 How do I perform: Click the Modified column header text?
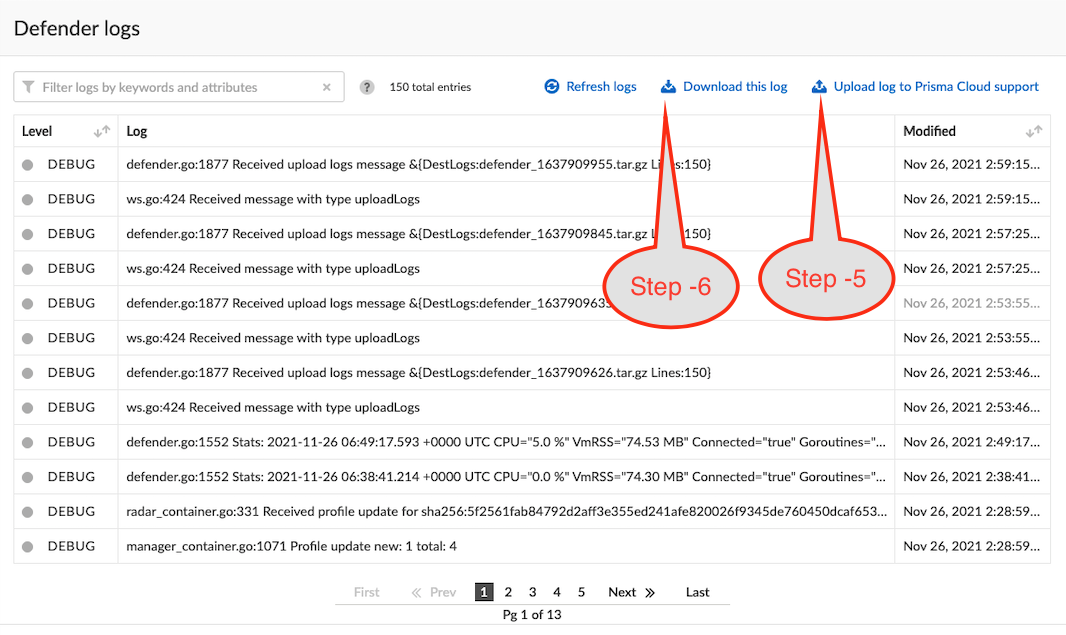(929, 131)
